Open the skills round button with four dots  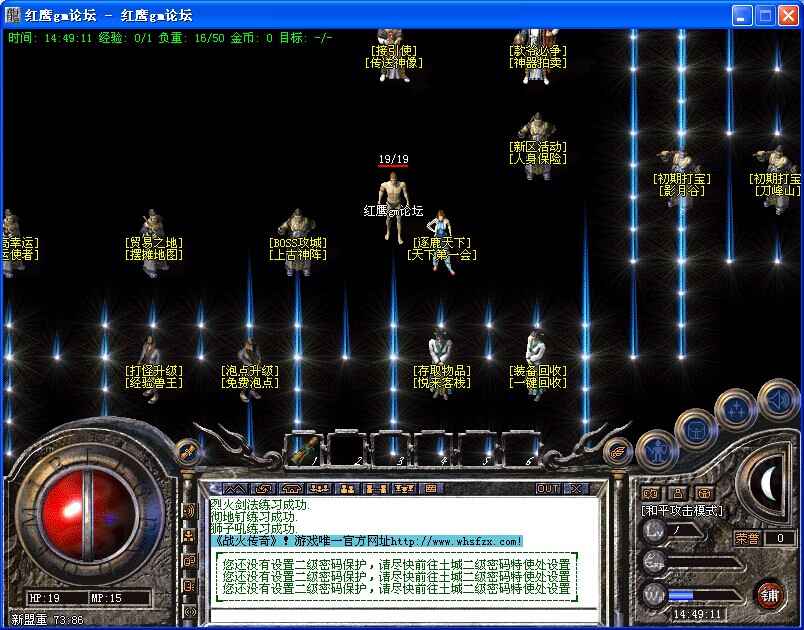click(x=736, y=410)
